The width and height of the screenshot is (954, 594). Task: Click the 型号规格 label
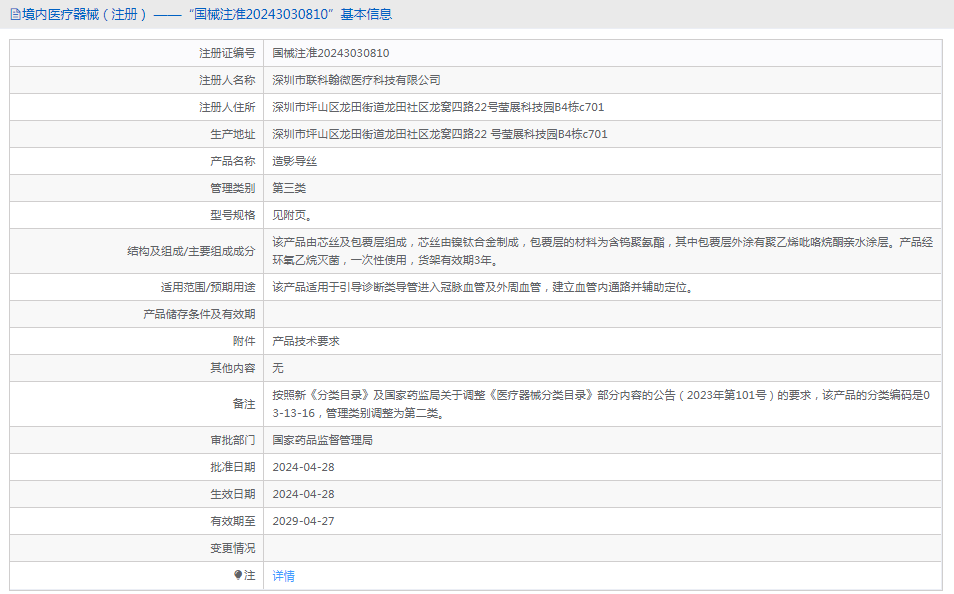pyautogui.click(x=233, y=215)
